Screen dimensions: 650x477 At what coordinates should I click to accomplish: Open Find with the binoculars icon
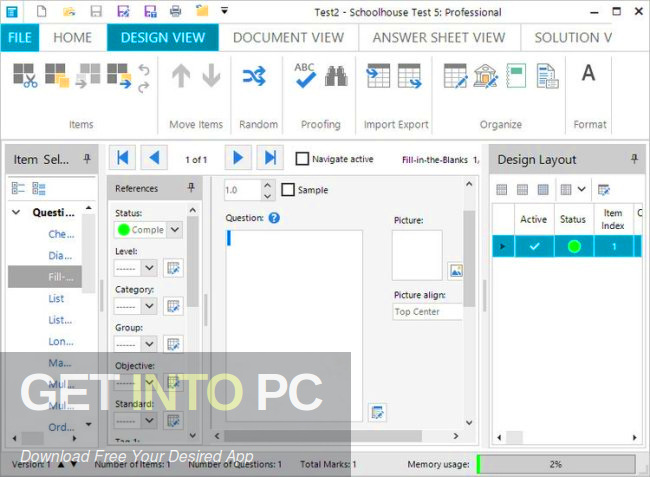pos(336,76)
